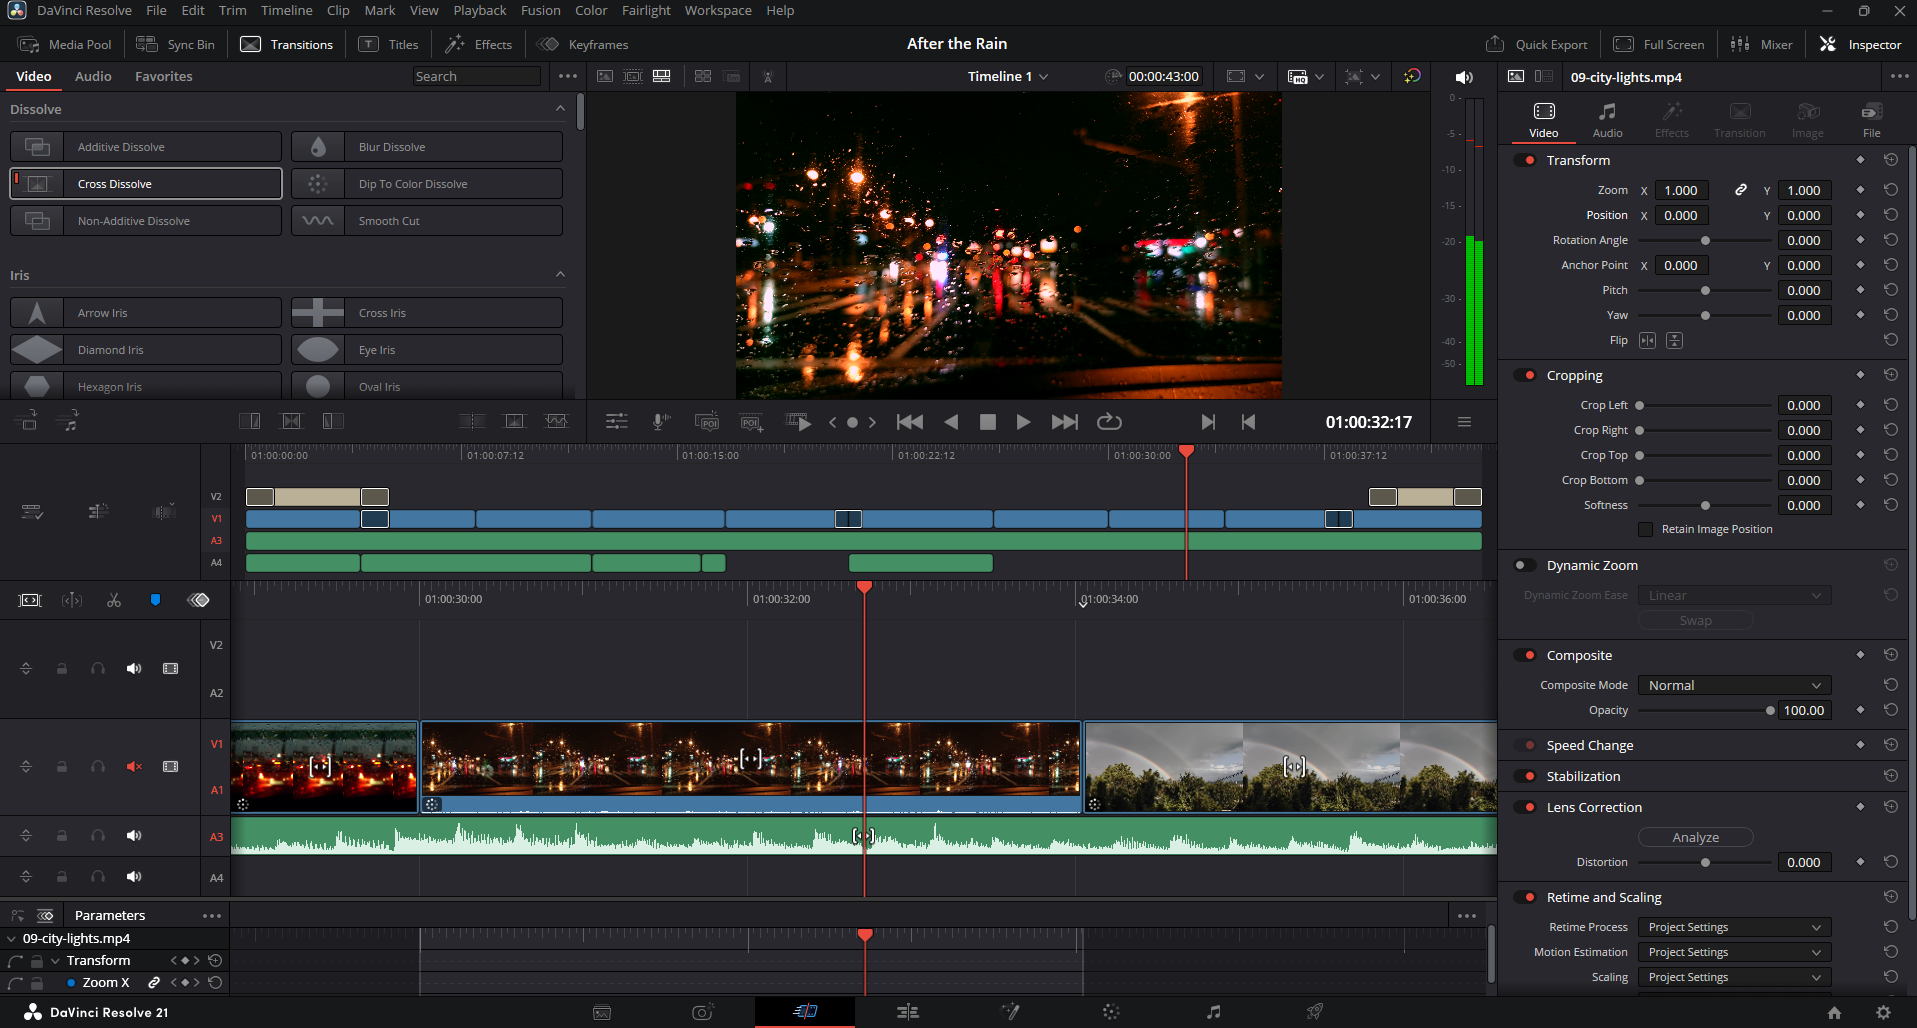Select the Smooth Cut transition
Image resolution: width=1917 pixels, height=1028 pixels.
point(427,221)
